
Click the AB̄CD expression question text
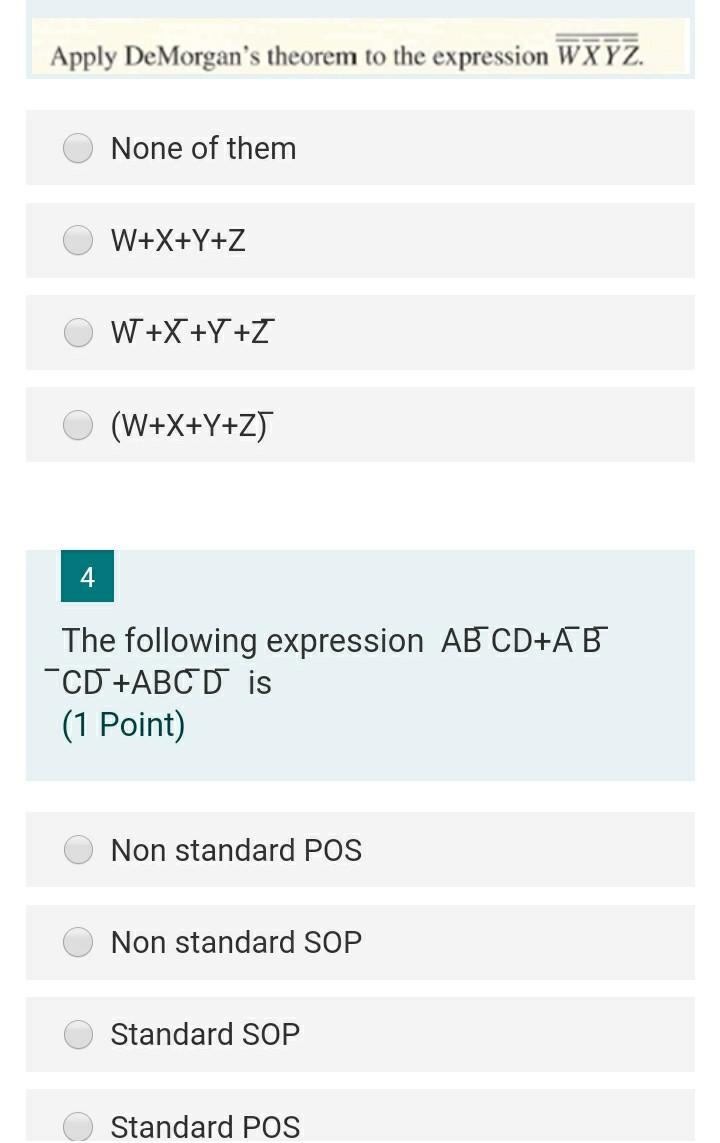point(330,660)
